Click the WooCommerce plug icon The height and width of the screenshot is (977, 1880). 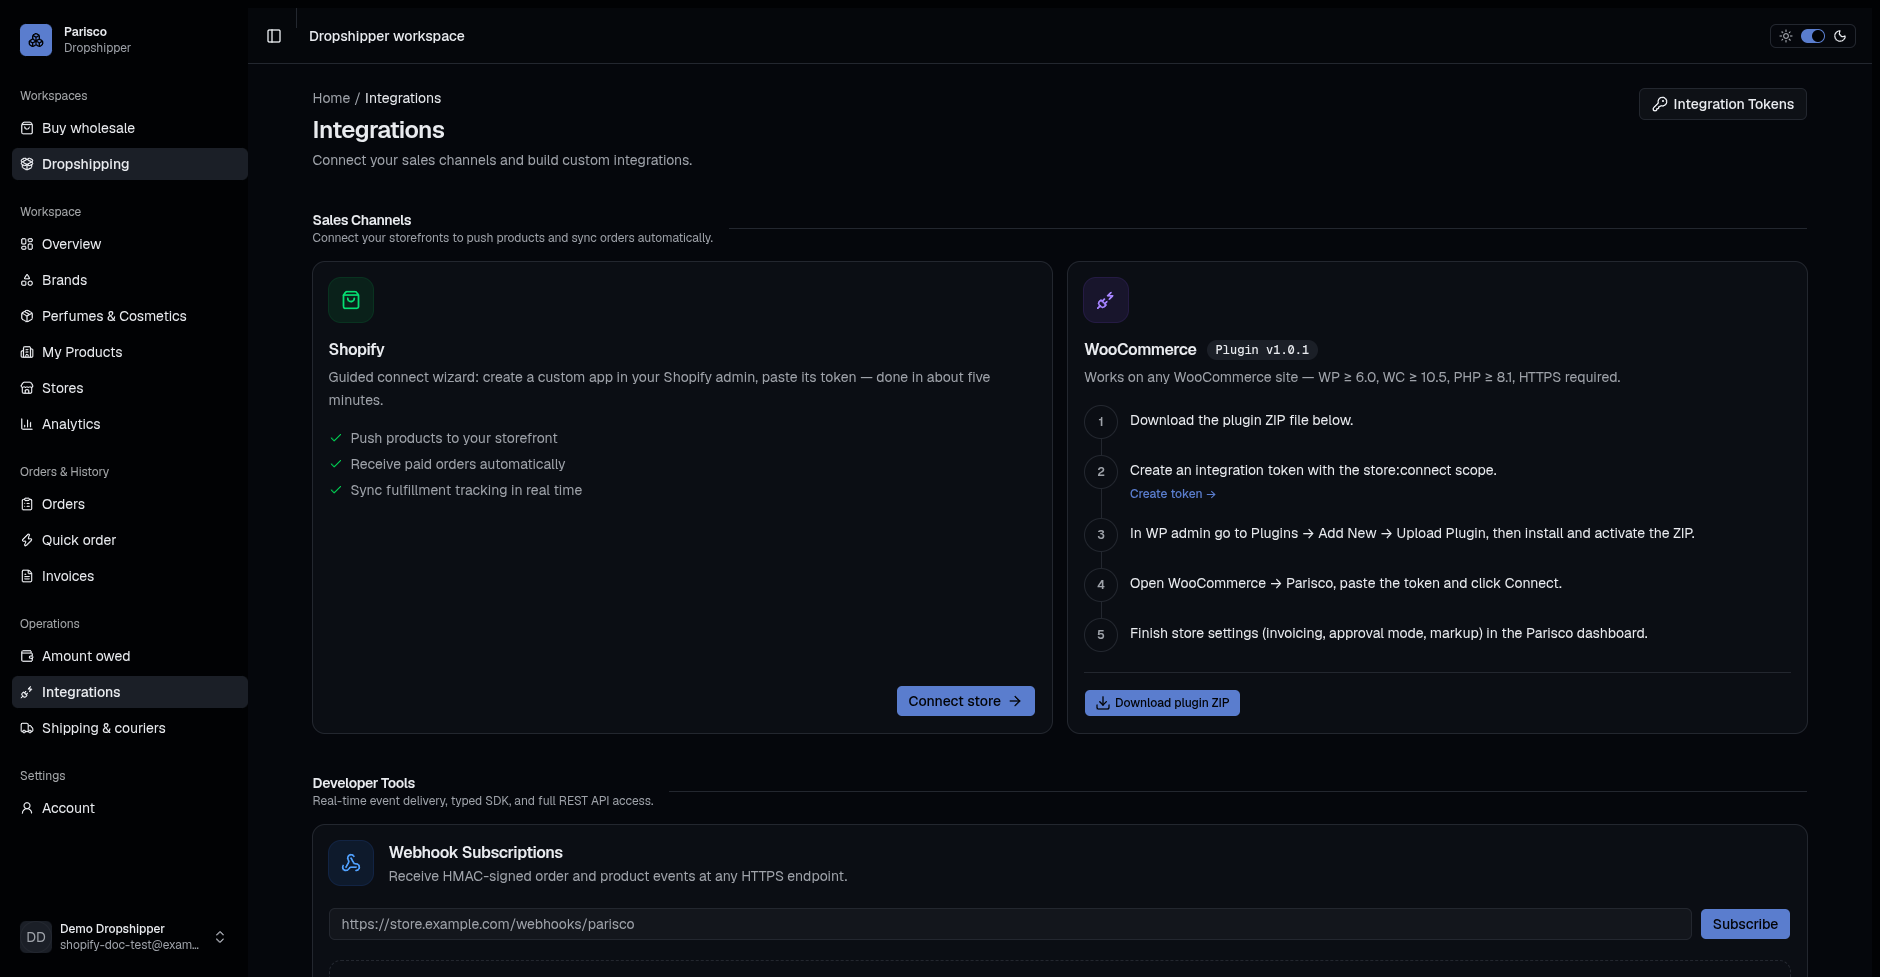coord(1106,300)
